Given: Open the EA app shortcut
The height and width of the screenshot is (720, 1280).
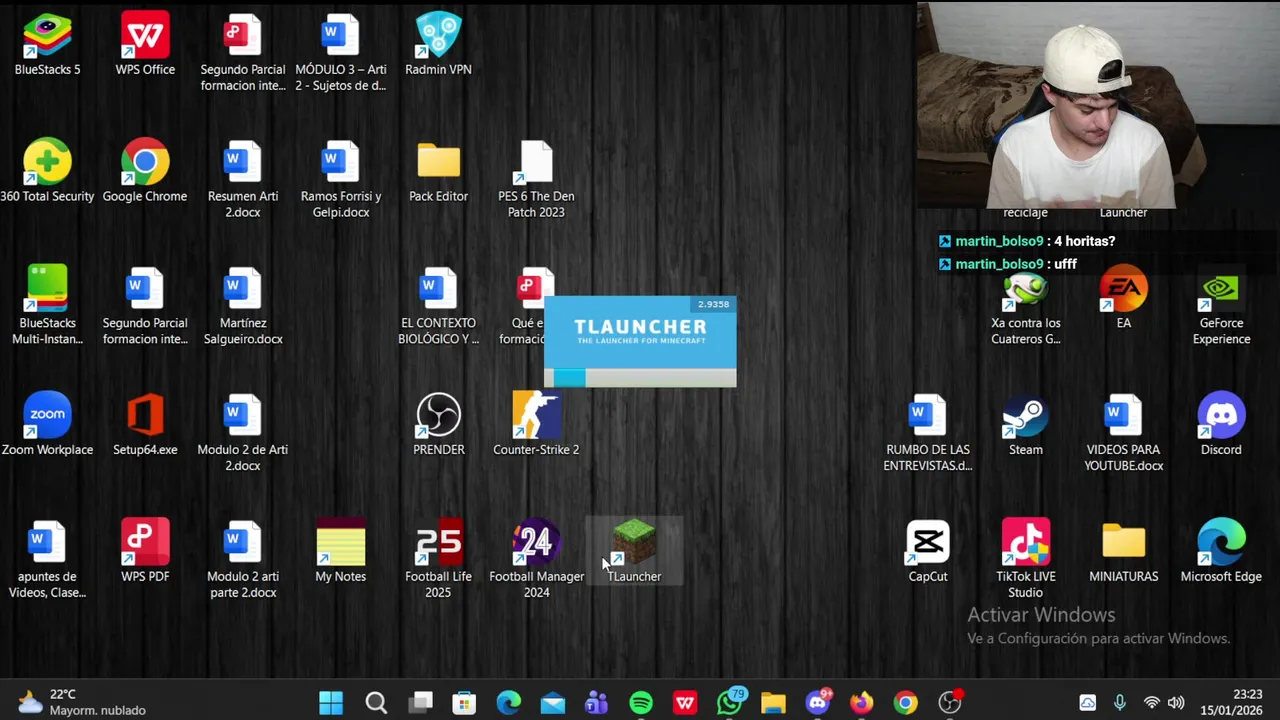Looking at the screenshot, I should [x=1123, y=298].
